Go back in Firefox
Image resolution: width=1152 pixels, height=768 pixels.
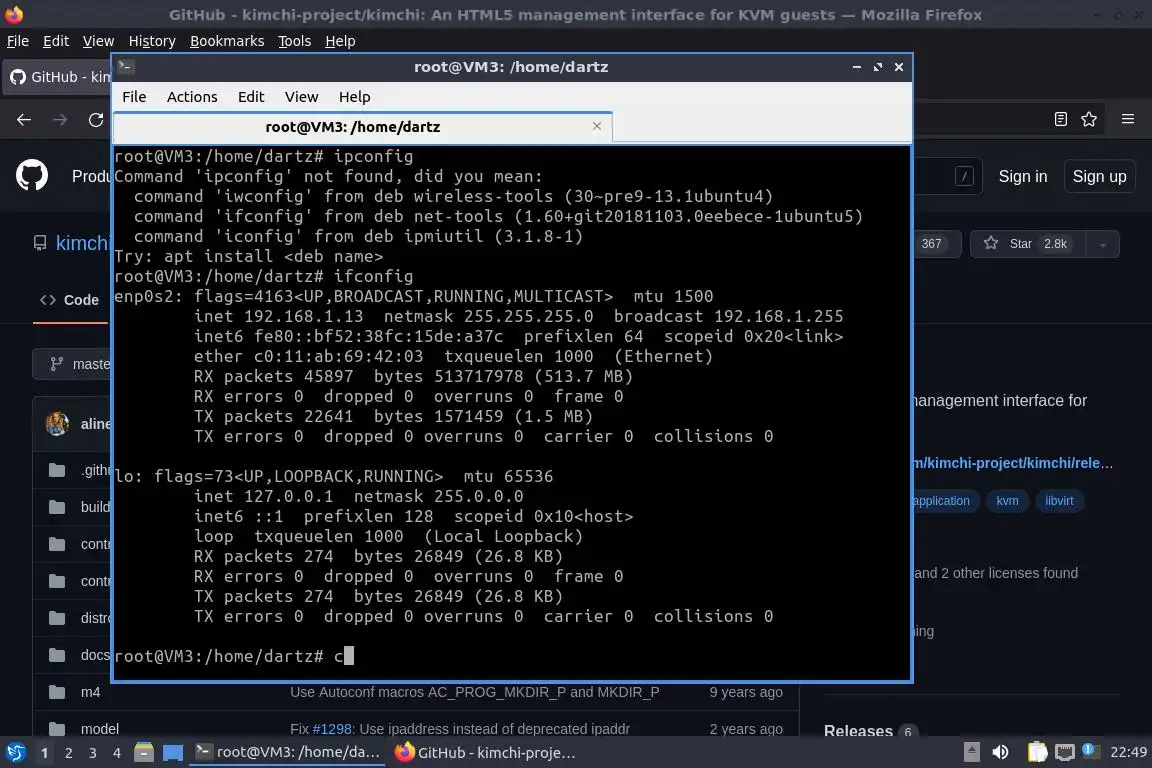pos(24,120)
